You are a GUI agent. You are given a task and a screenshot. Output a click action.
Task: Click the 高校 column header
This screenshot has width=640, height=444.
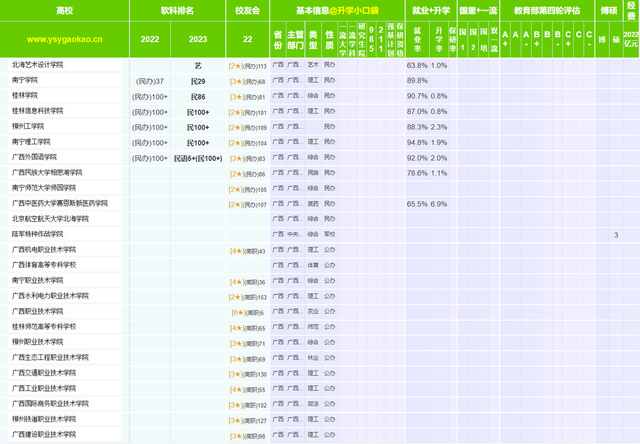click(64, 11)
